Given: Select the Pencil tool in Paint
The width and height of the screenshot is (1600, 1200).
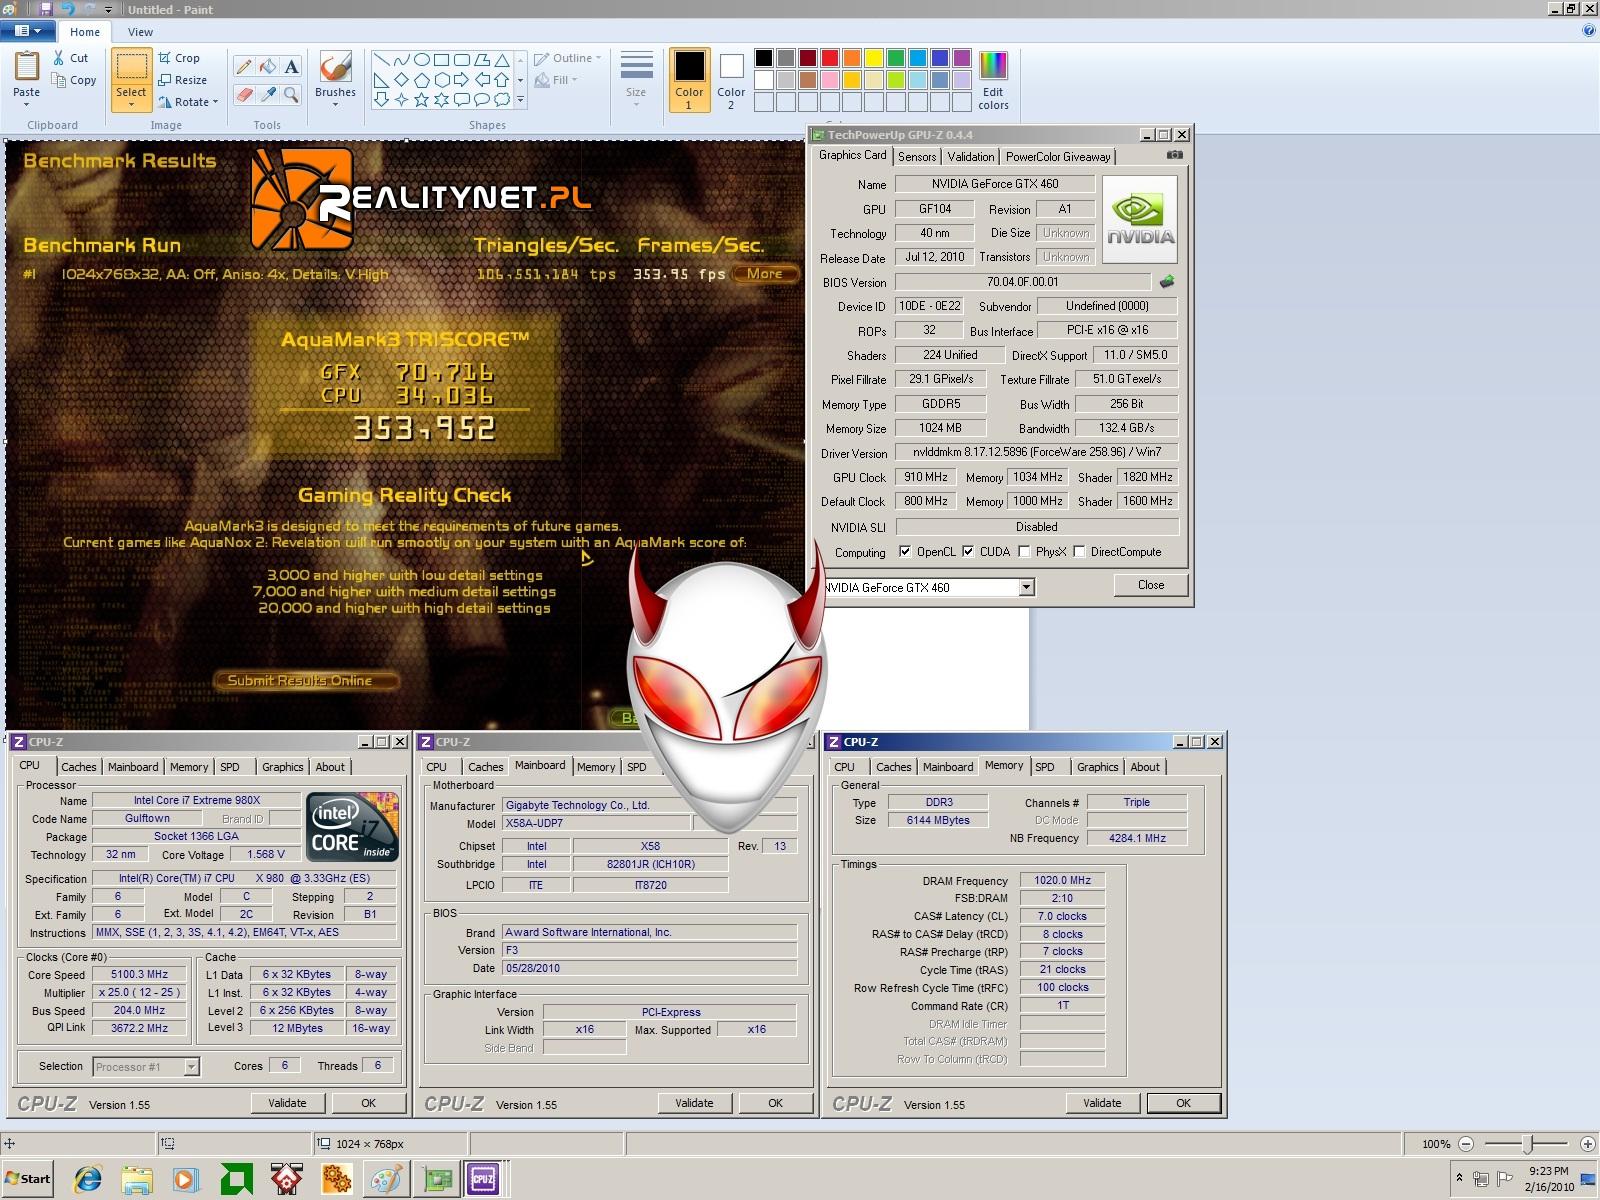Looking at the screenshot, I should point(243,67).
